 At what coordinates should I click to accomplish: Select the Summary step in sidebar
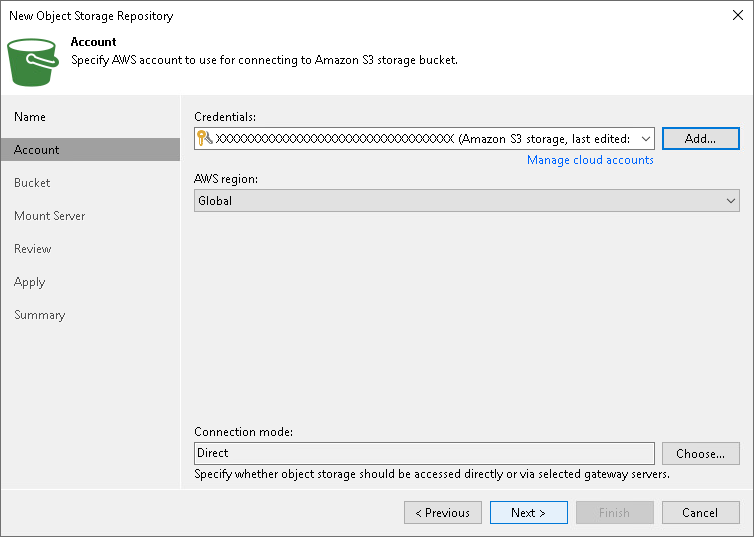tap(39, 315)
